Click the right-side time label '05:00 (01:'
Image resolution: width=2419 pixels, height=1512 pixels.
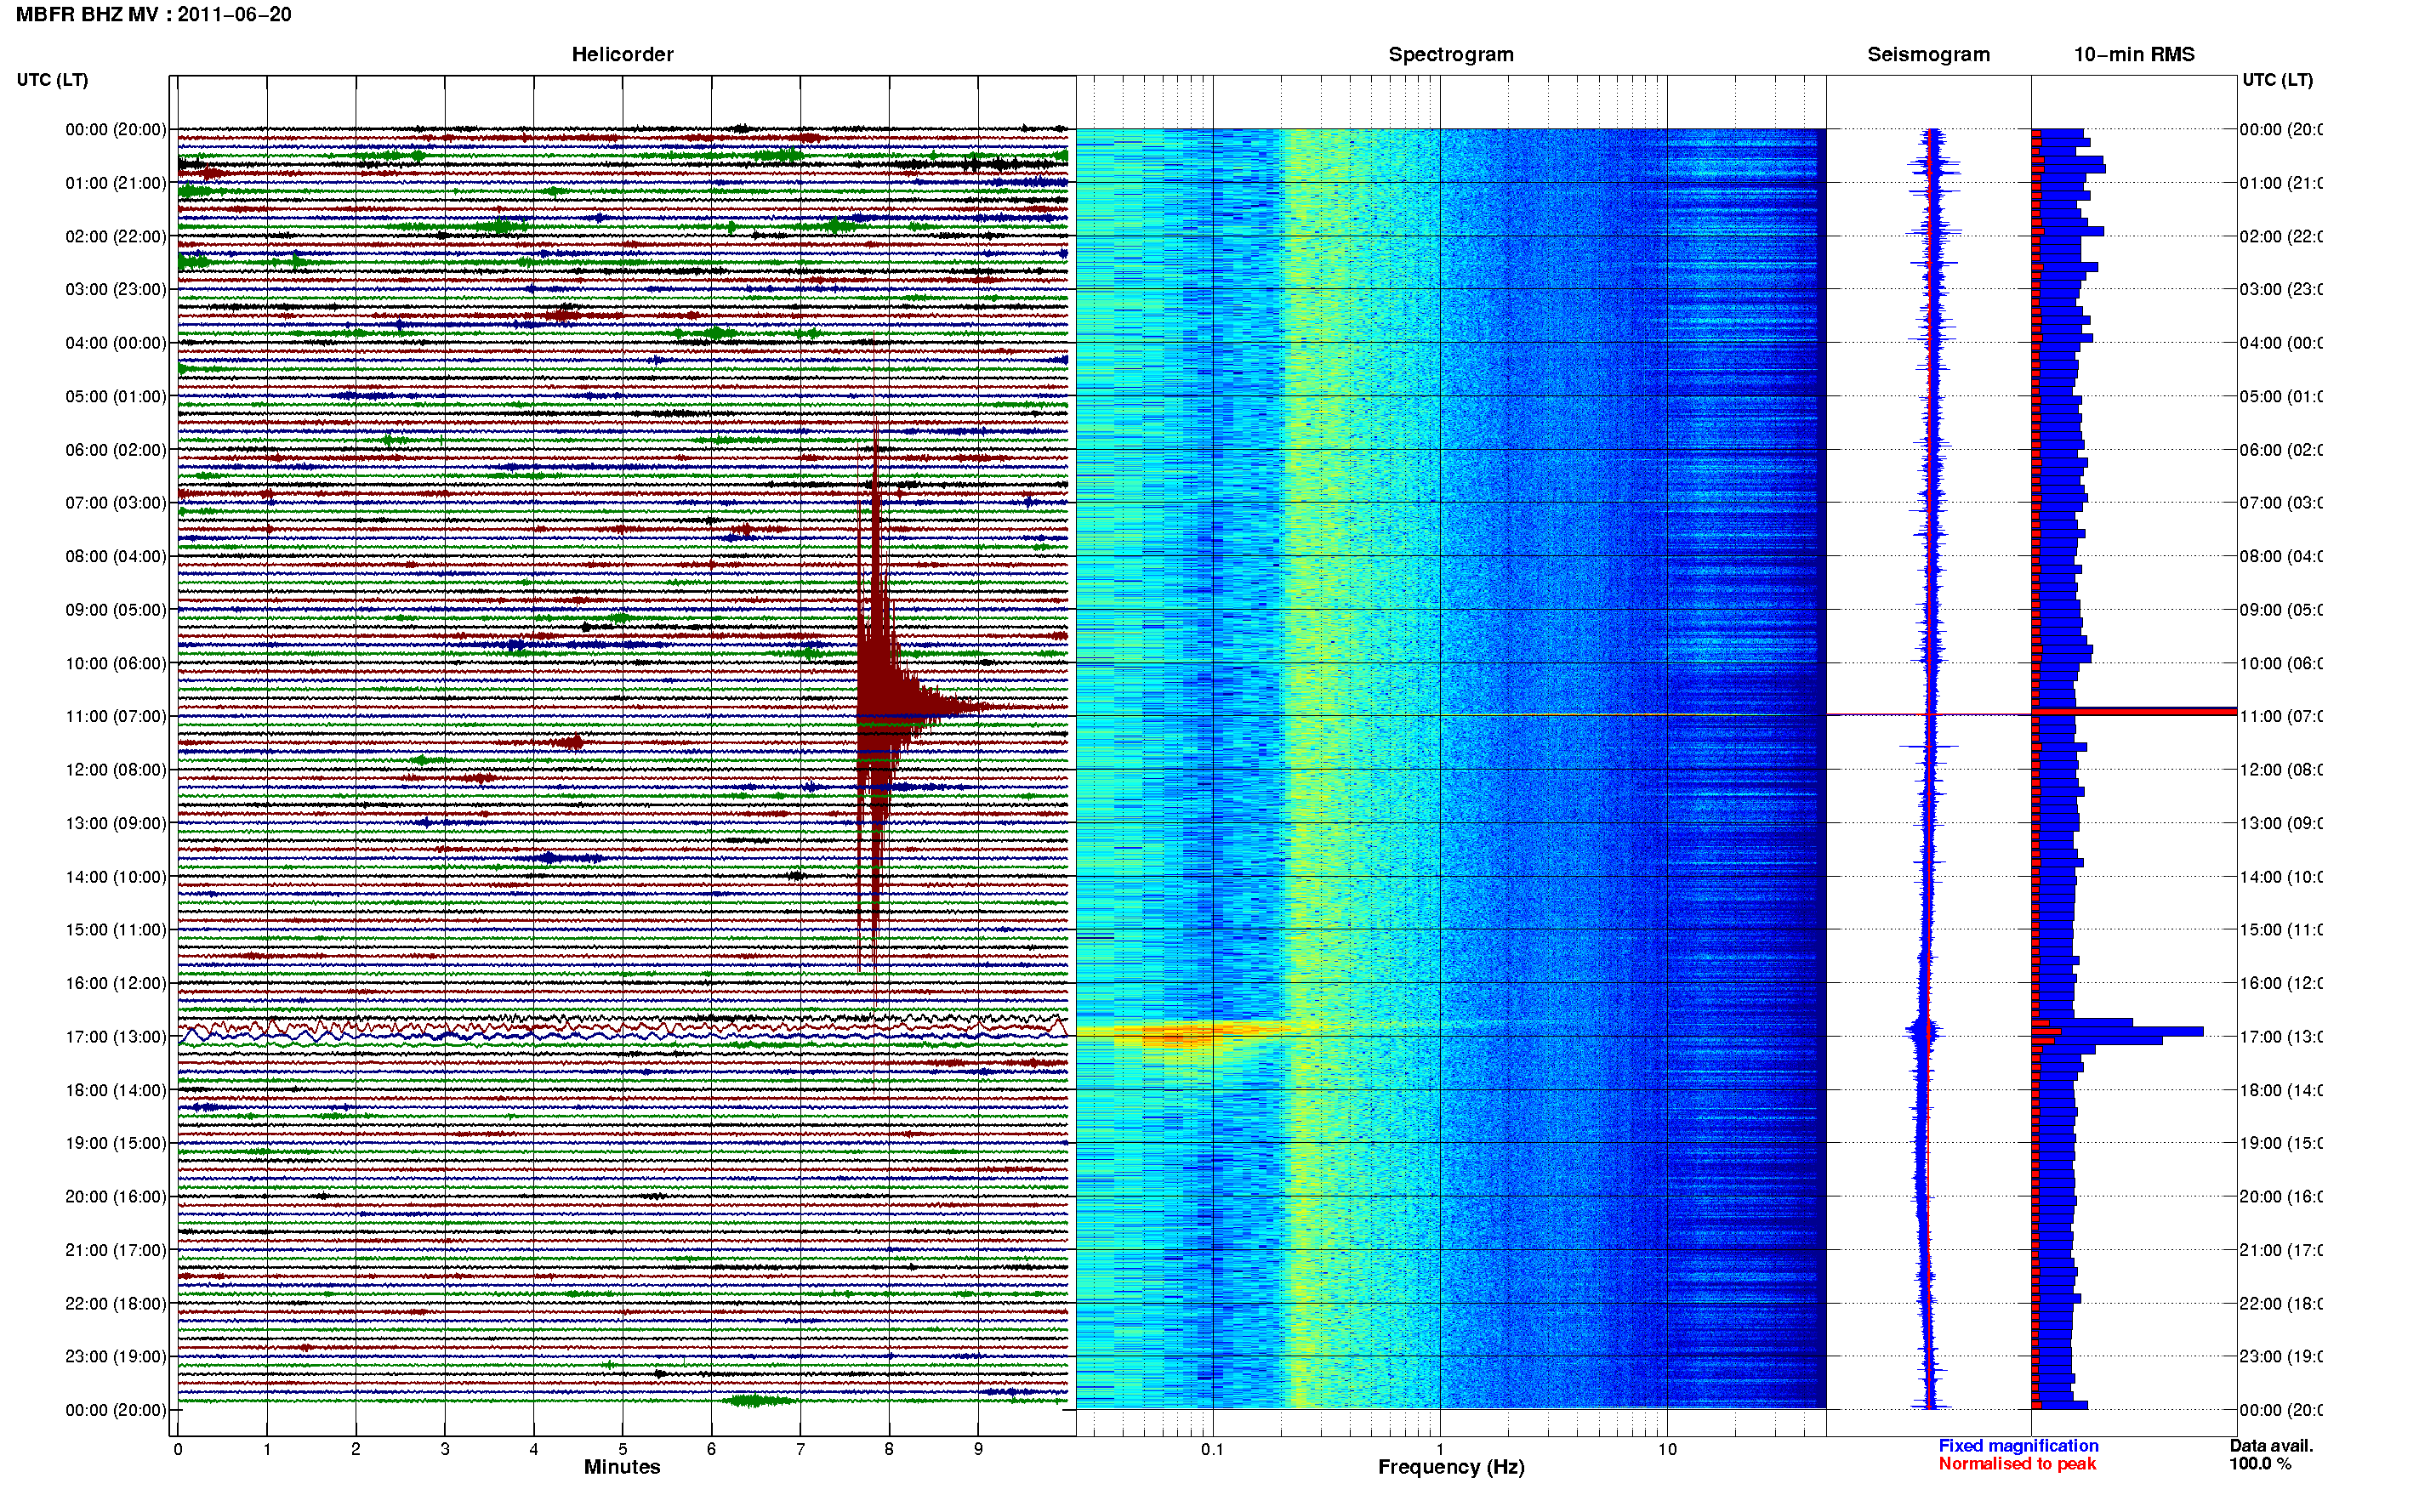tap(2281, 396)
